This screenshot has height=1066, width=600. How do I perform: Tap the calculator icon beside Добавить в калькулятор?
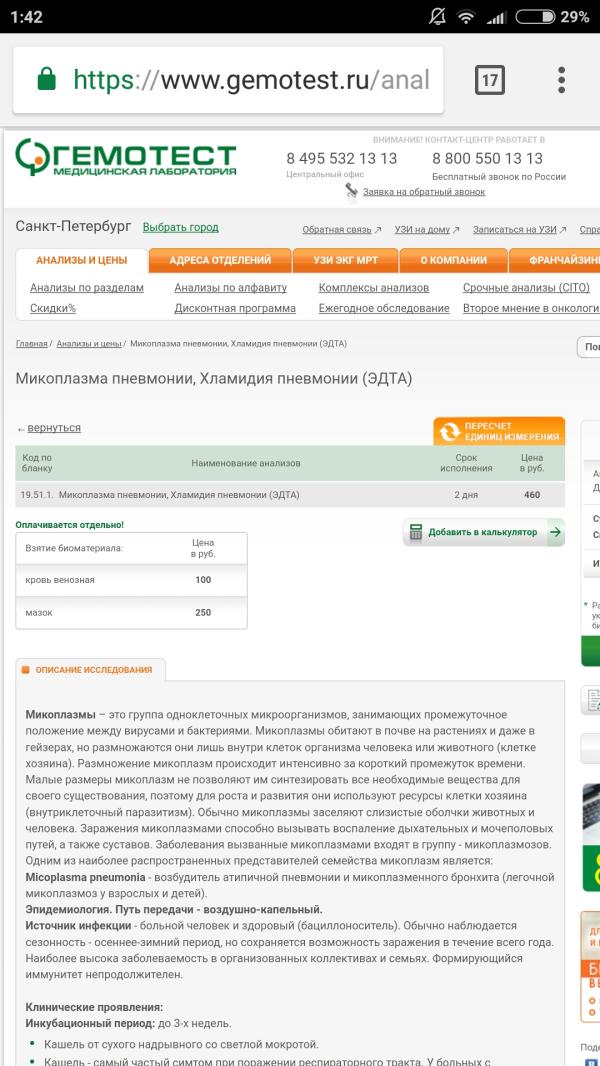tap(416, 532)
